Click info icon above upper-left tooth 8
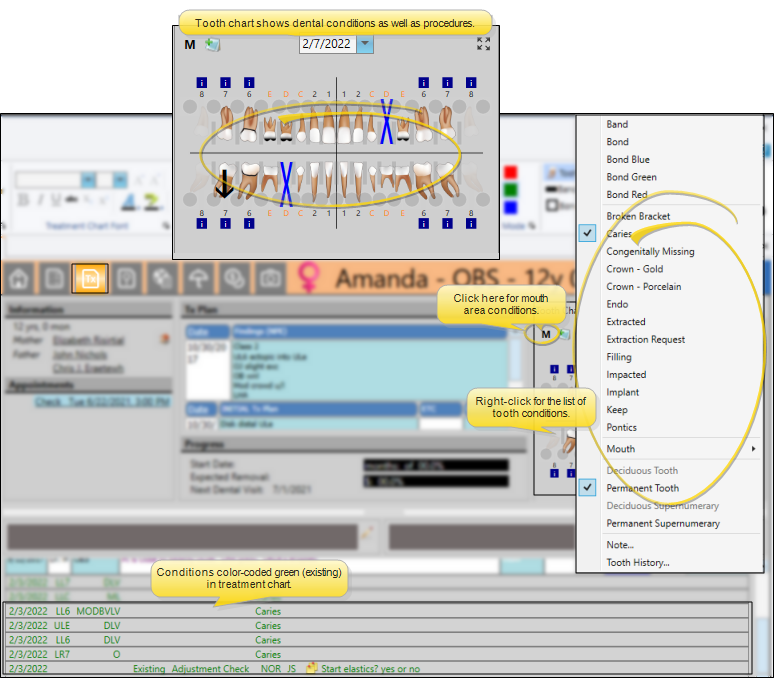Viewport: 774px width, 678px height. tap(201, 82)
